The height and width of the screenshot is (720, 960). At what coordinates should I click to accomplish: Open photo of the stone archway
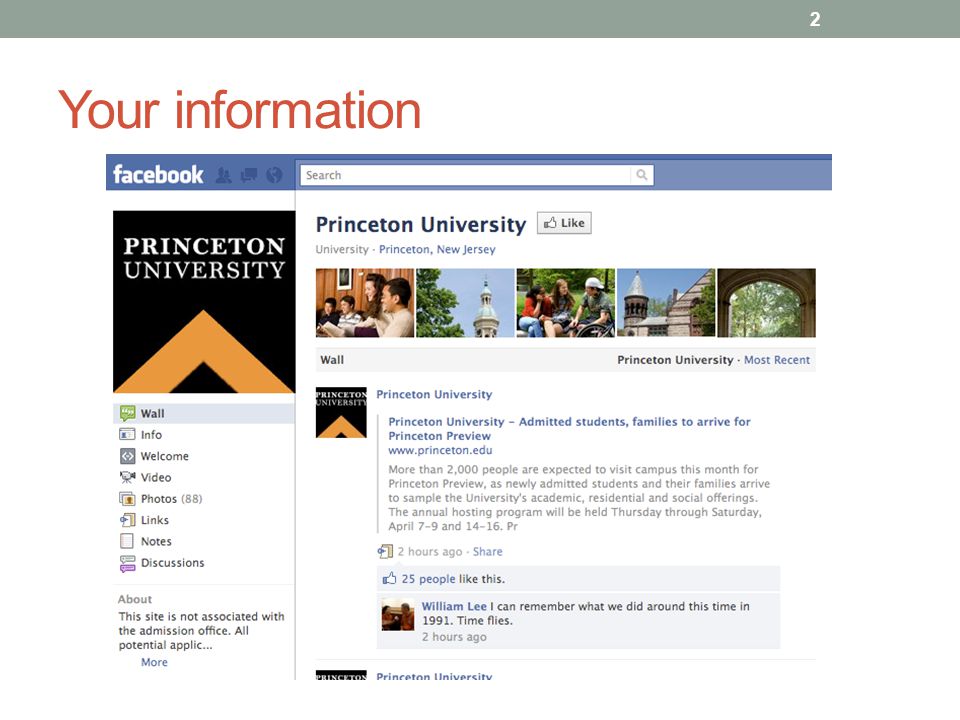(x=767, y=302)
